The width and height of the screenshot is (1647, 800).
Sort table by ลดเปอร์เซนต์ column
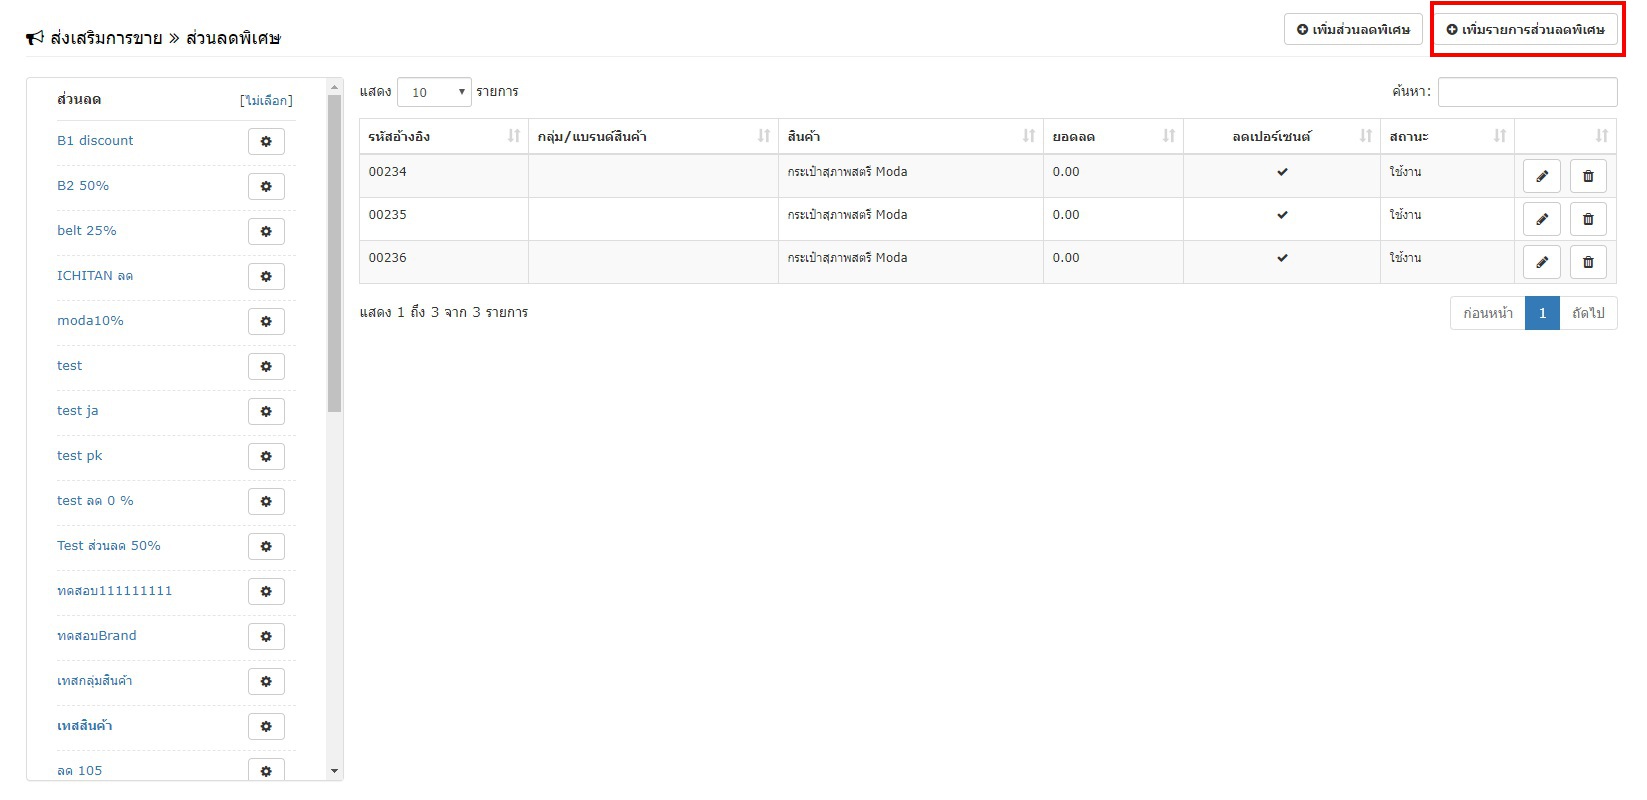click(x=1282, y=136)
